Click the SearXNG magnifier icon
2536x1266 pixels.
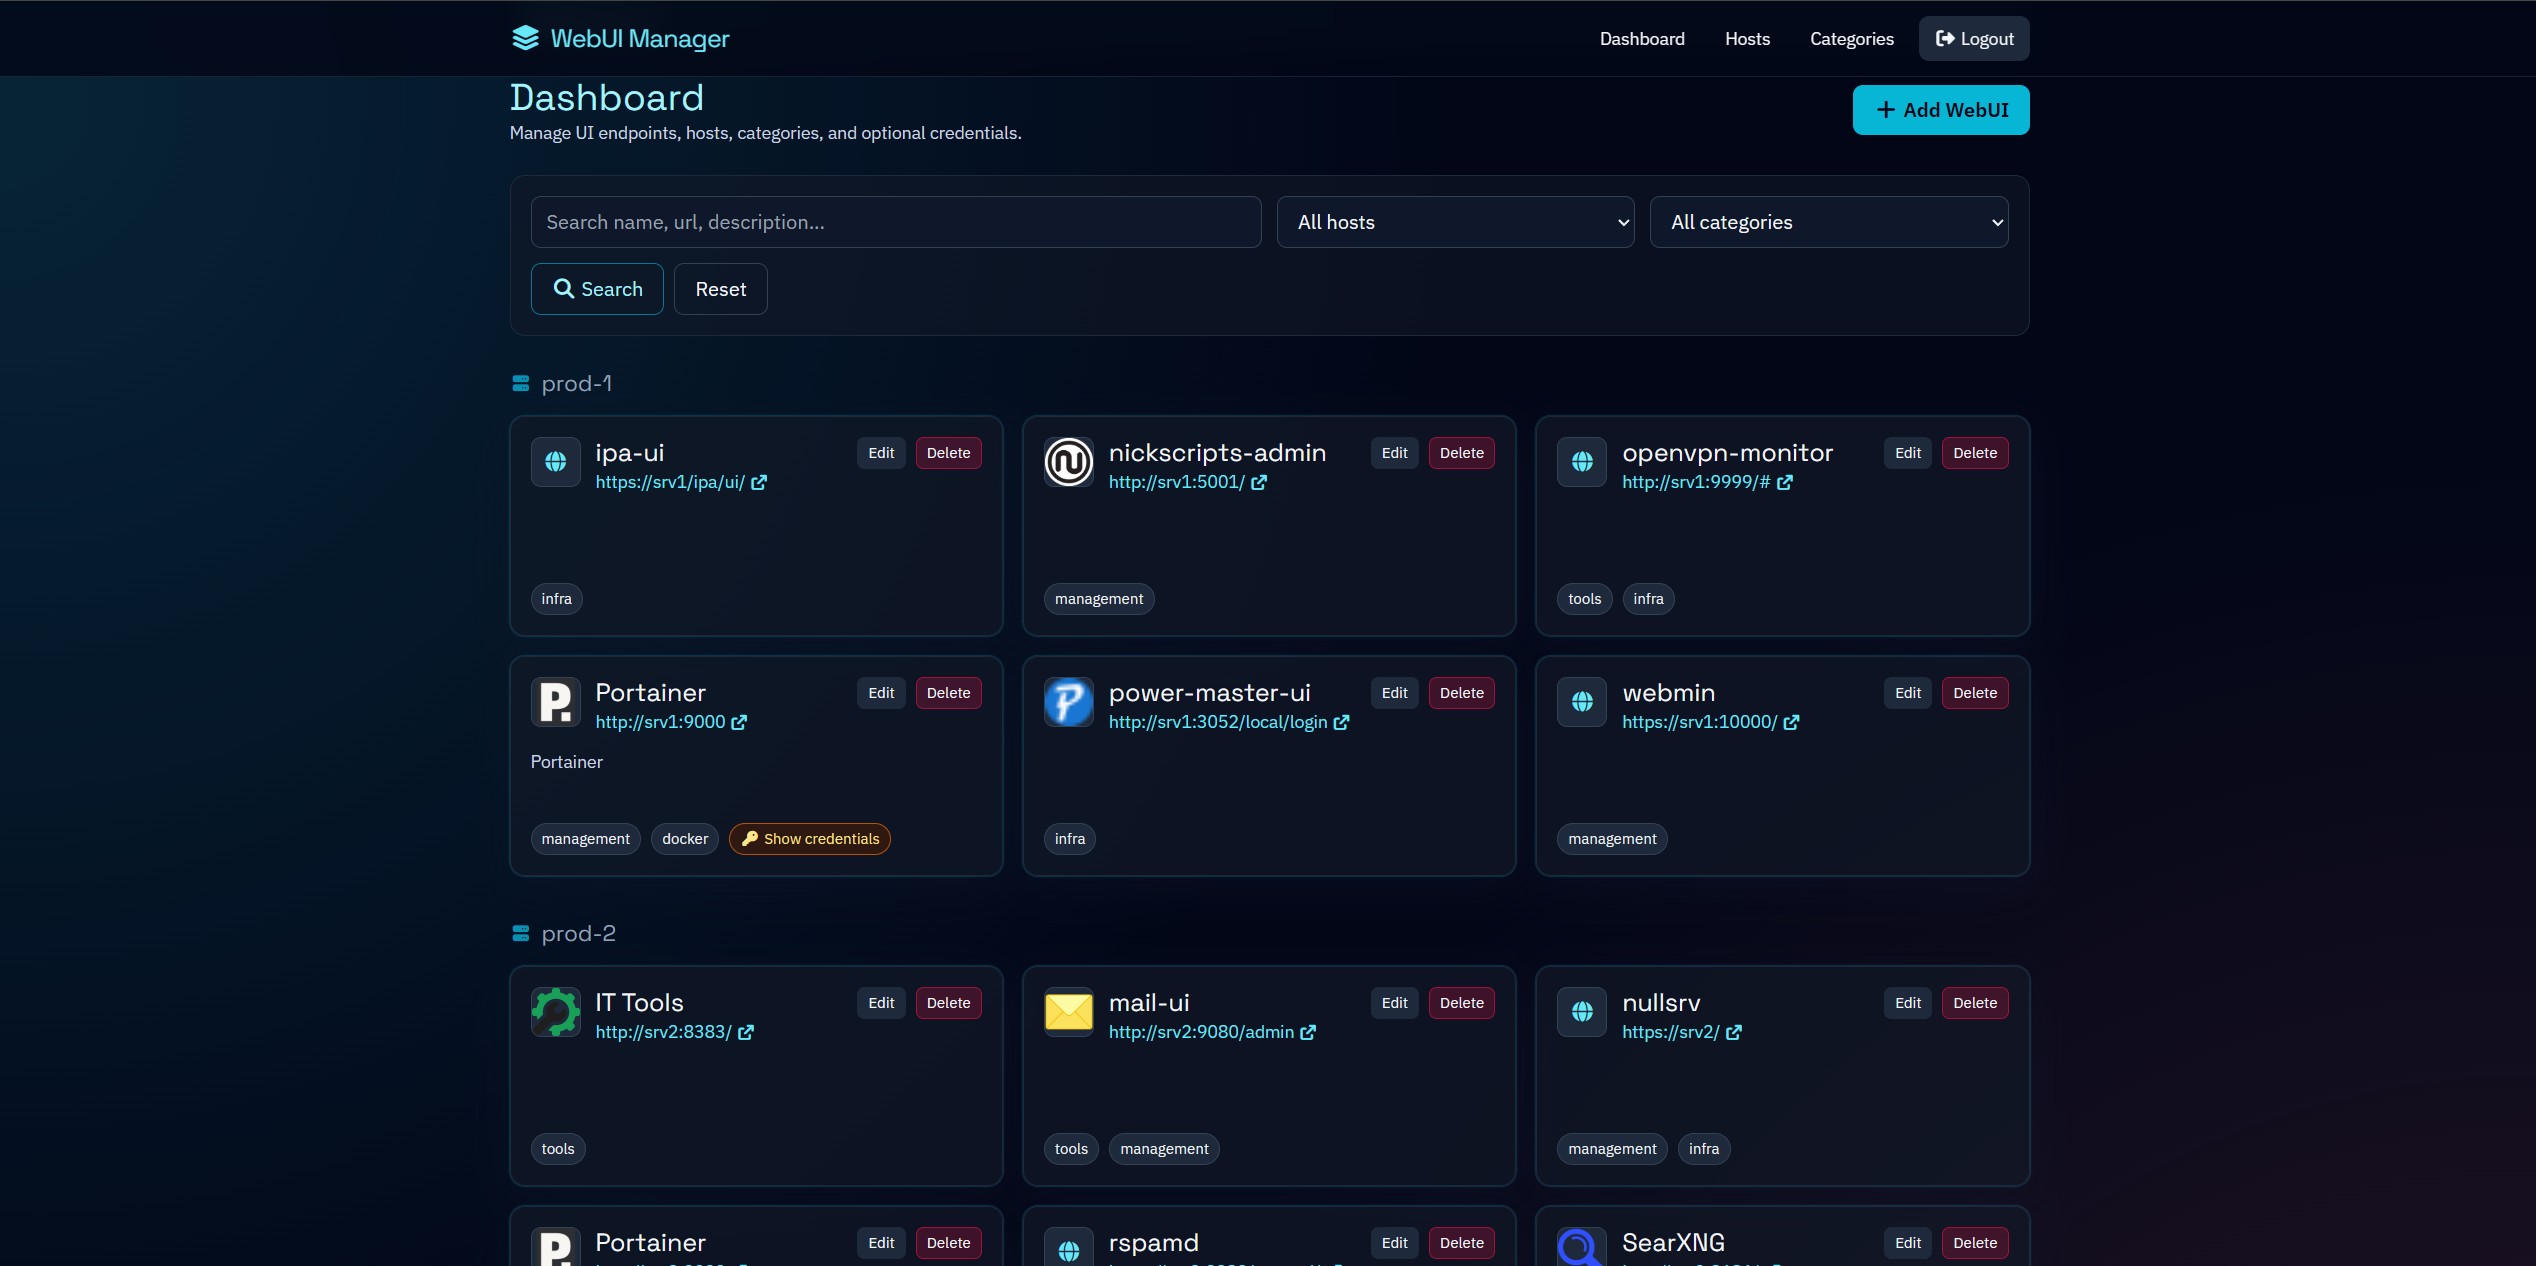coord(1582,1247)
